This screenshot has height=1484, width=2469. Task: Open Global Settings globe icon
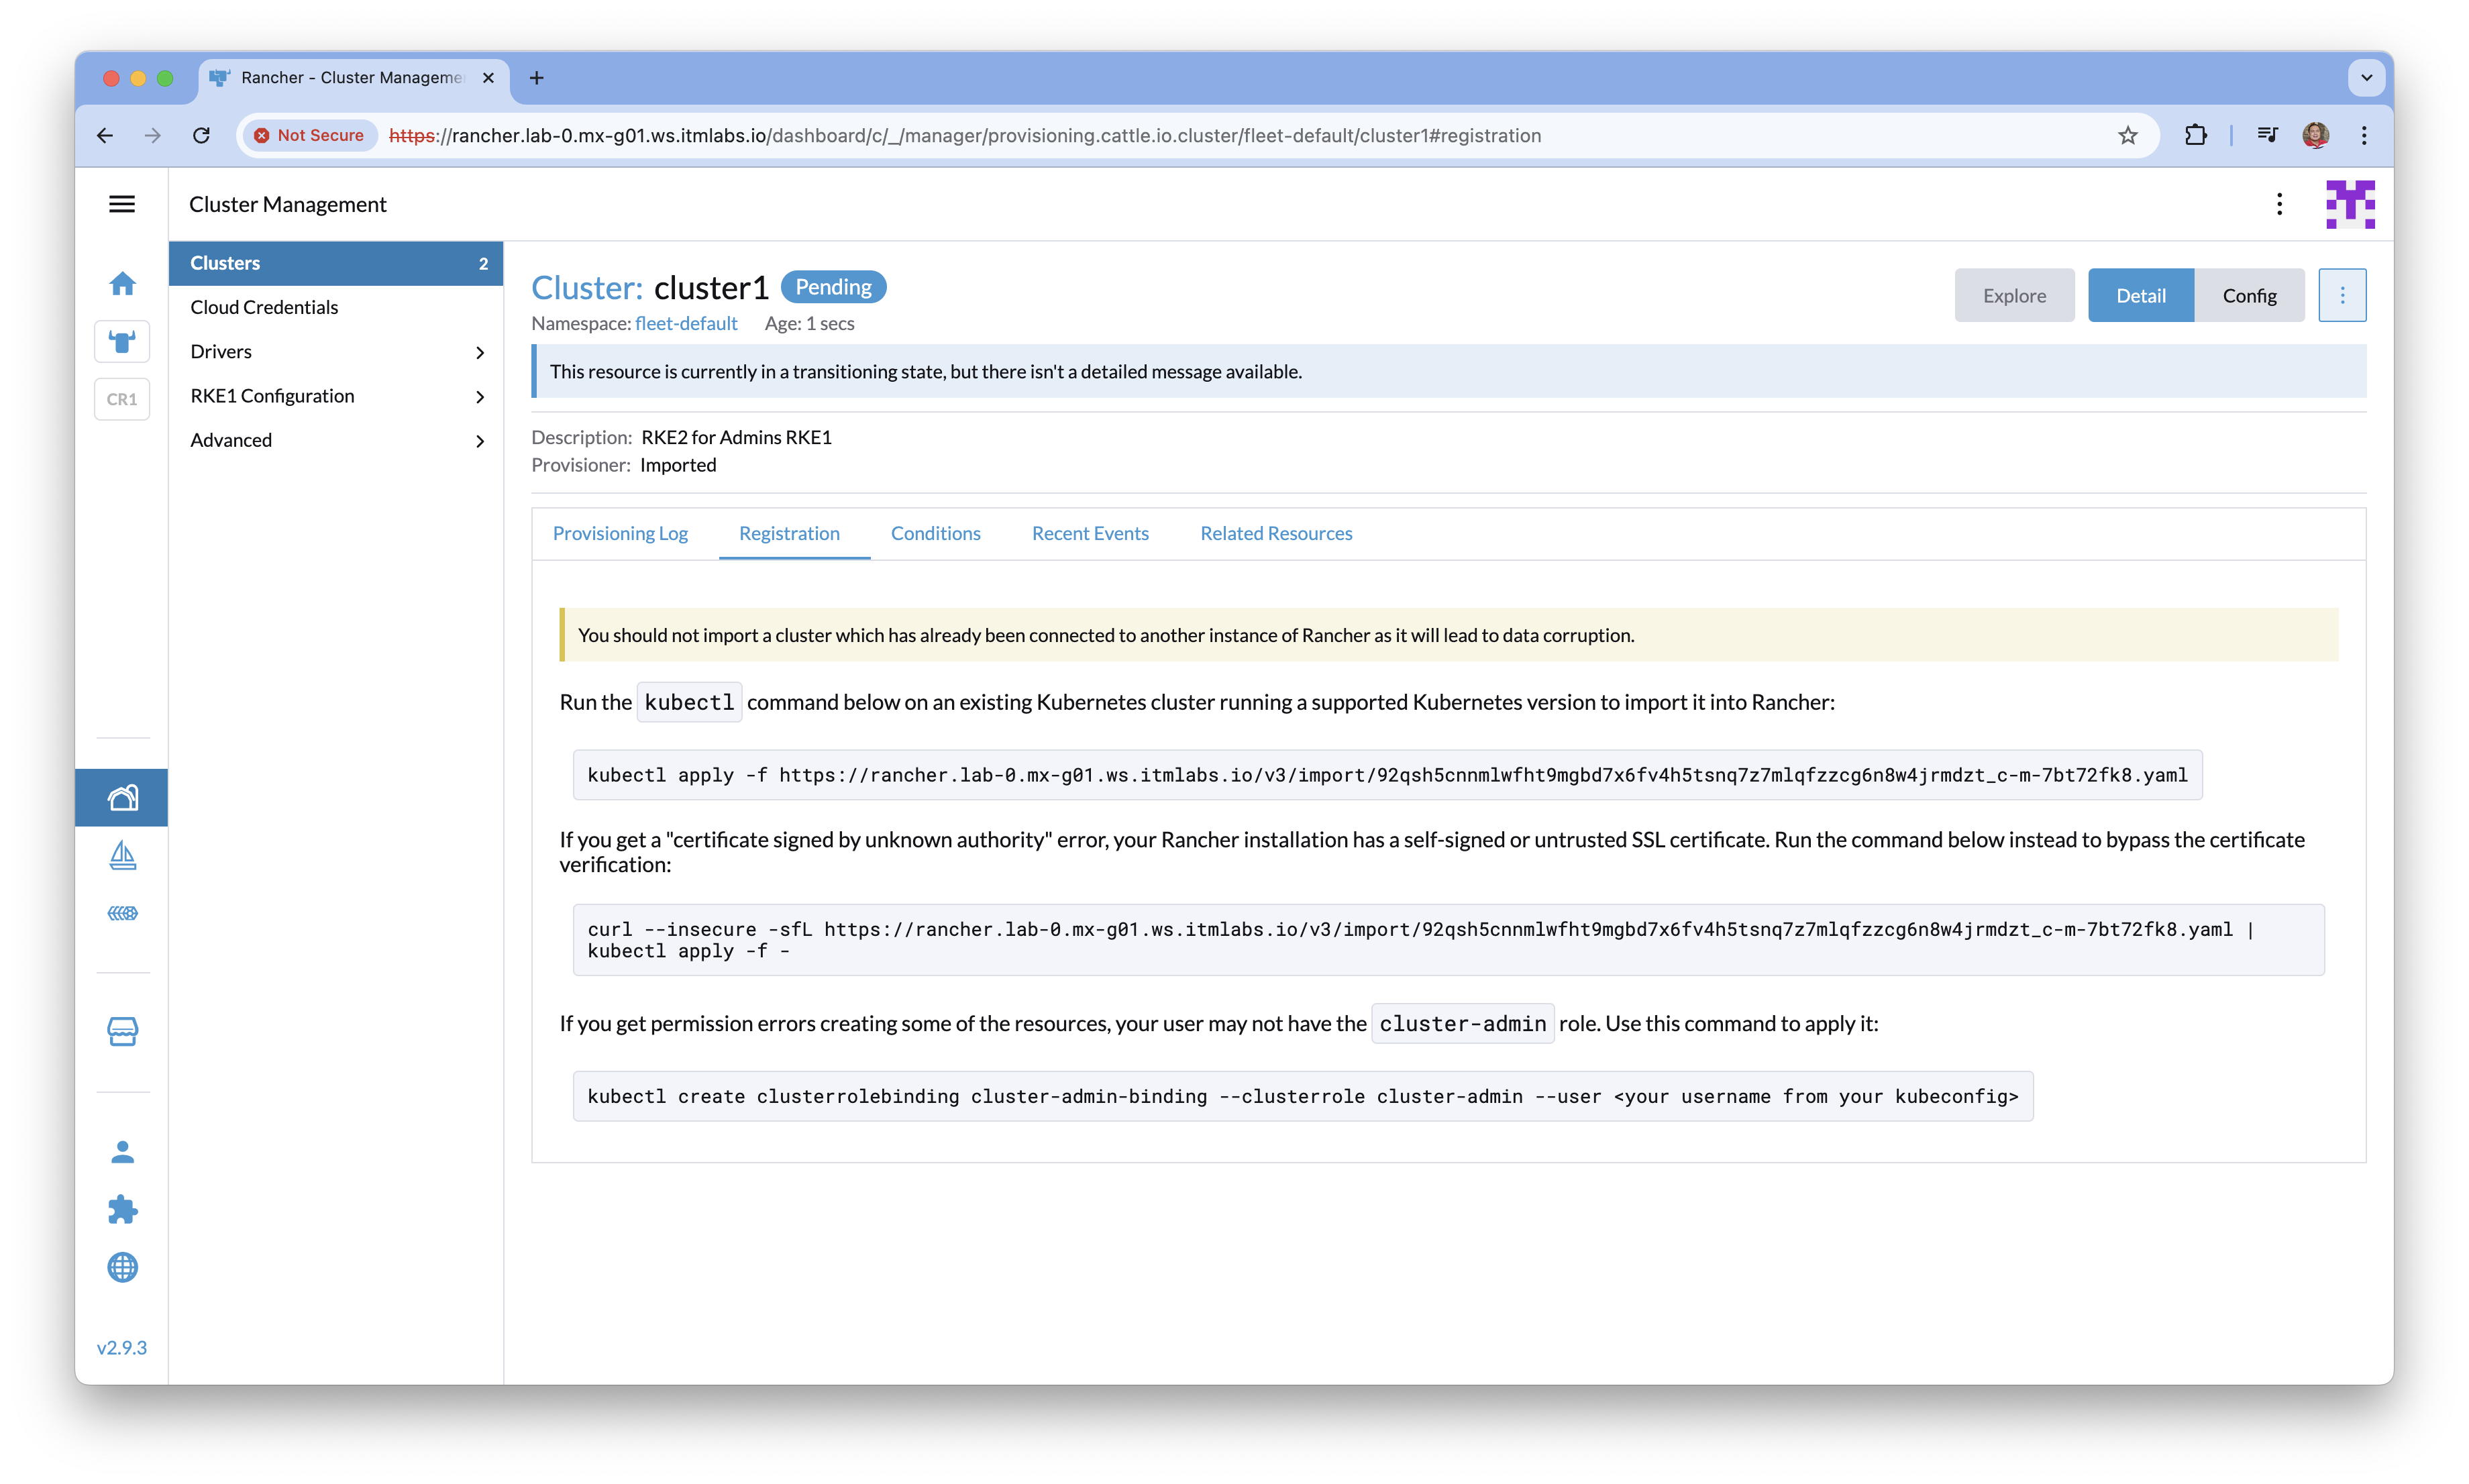(x=122, y=1267)
